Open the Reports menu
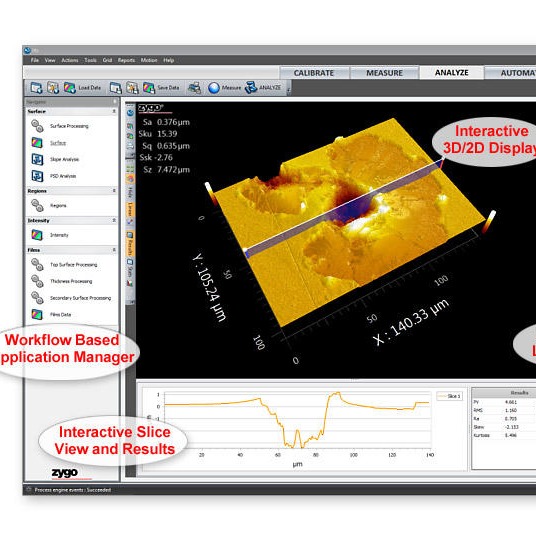536x536 pixels. tap(126, 60)
